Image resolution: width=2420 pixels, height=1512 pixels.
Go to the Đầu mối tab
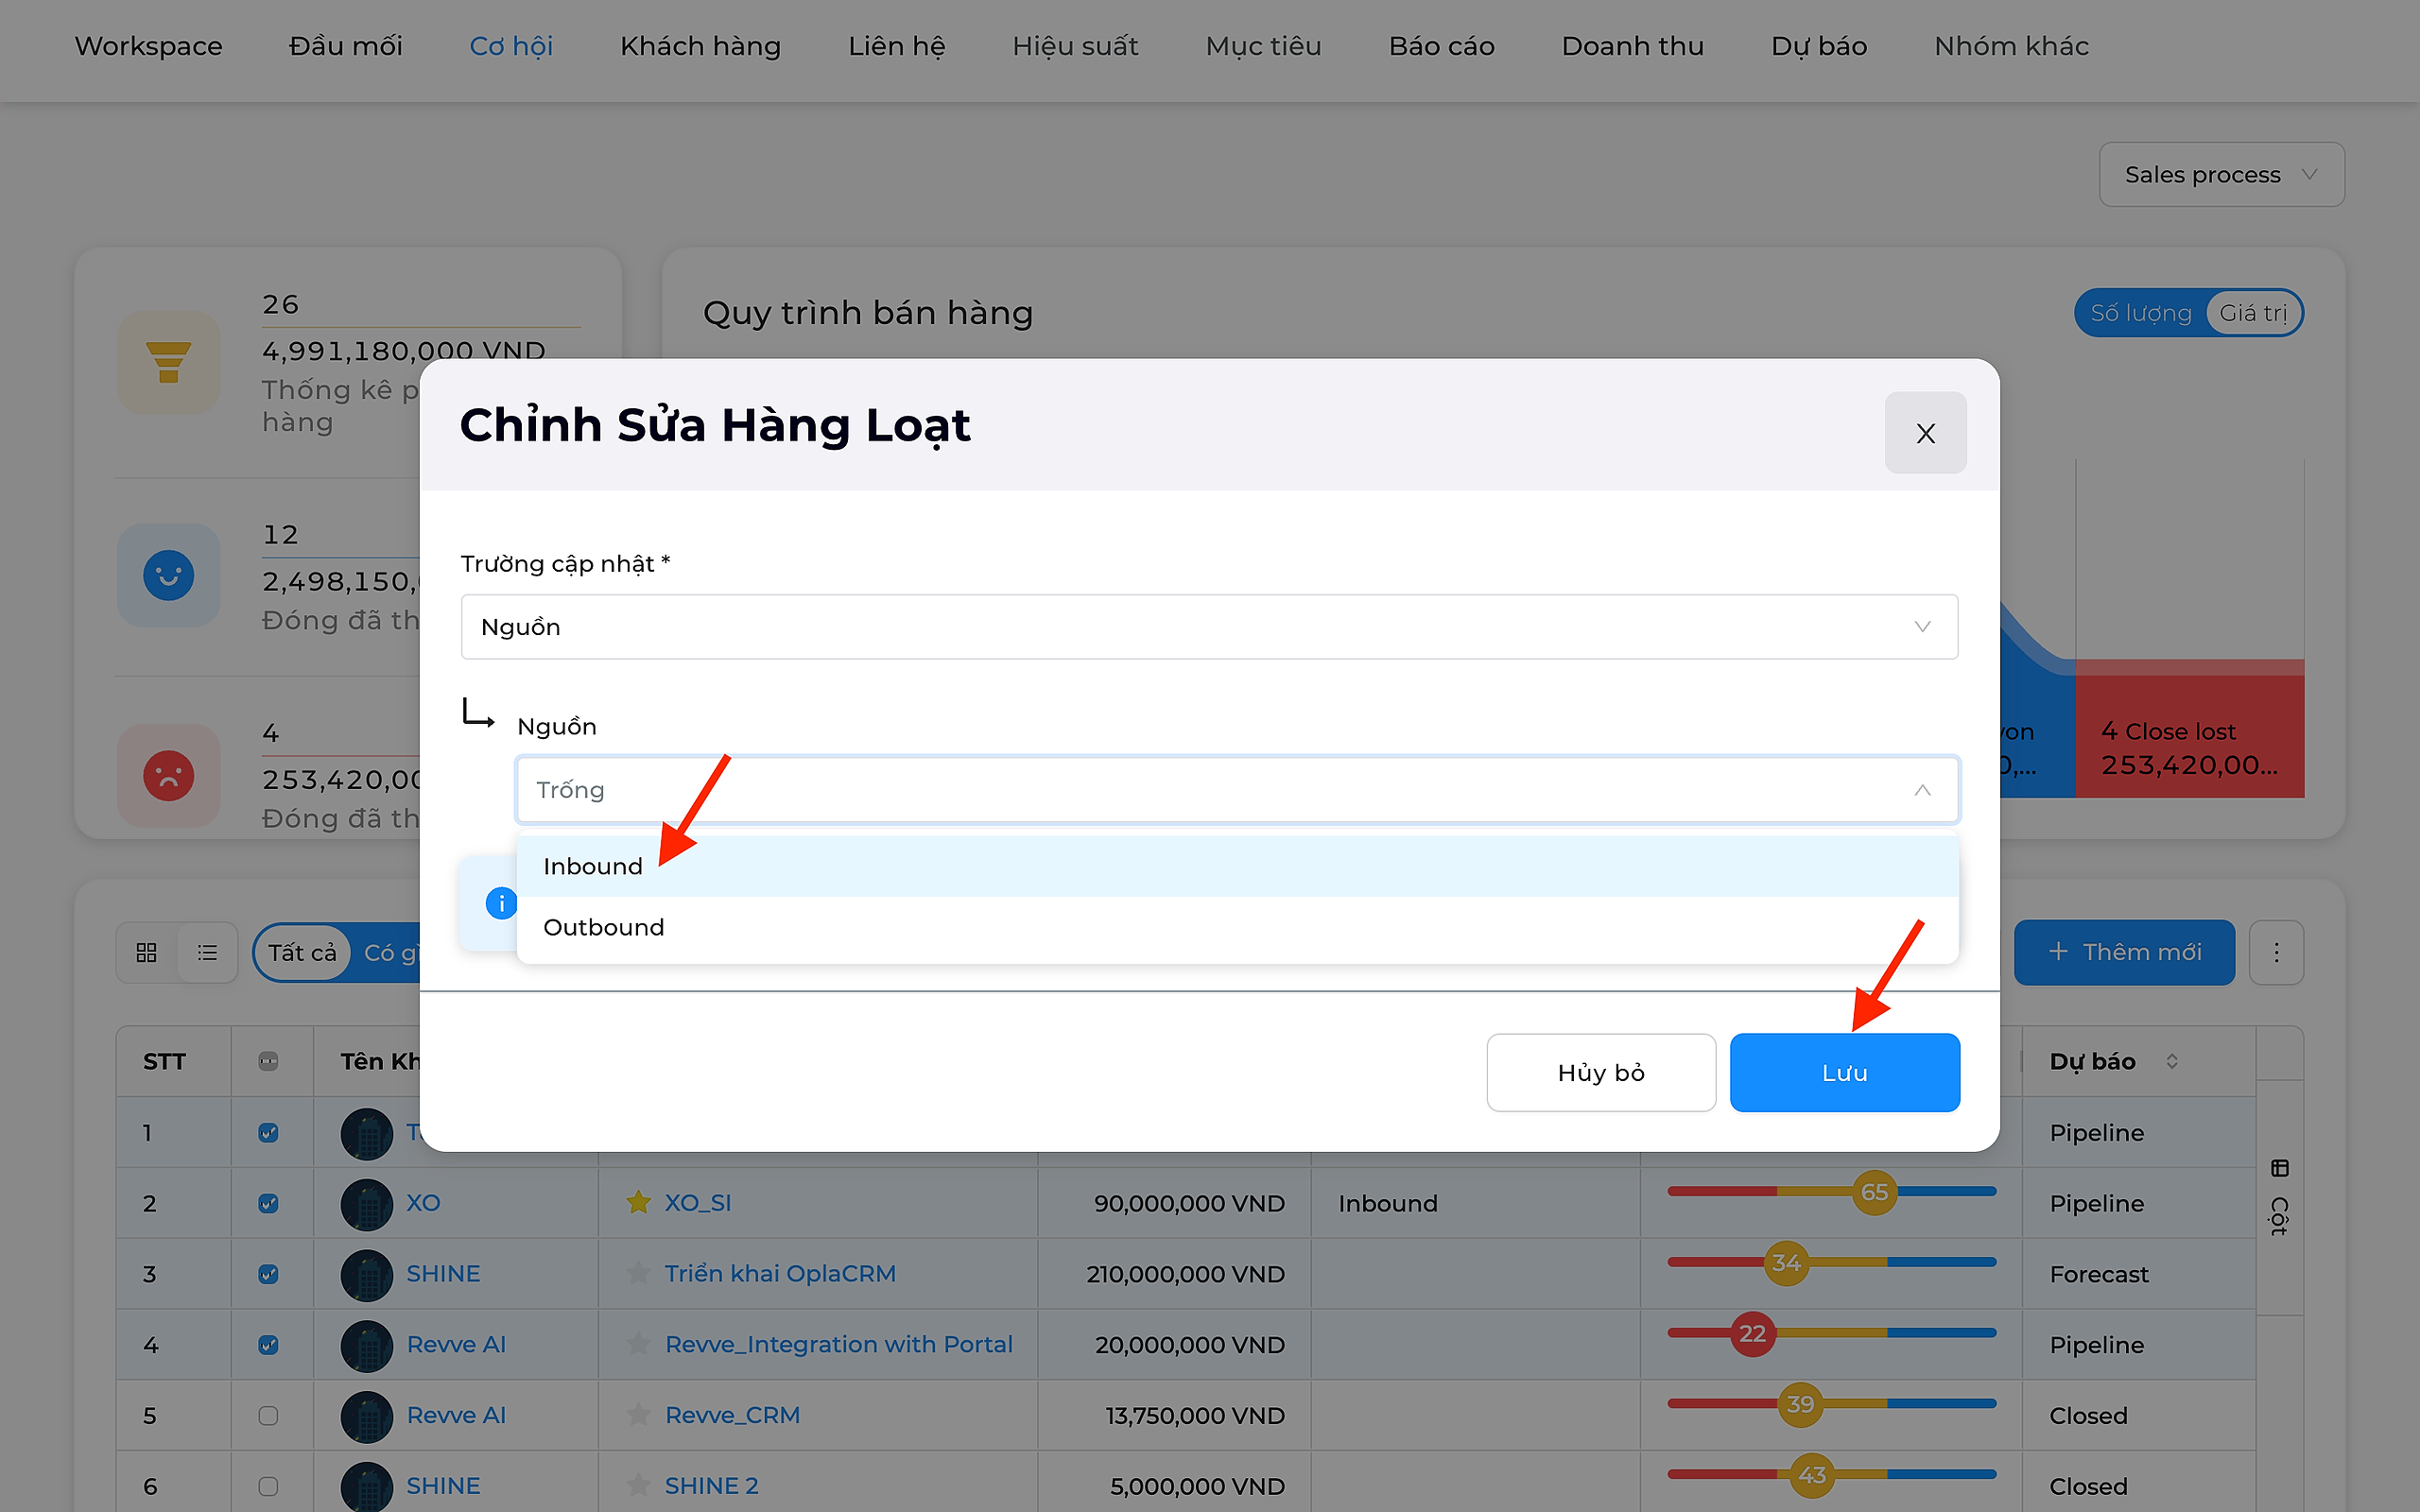tap(345, 46)
